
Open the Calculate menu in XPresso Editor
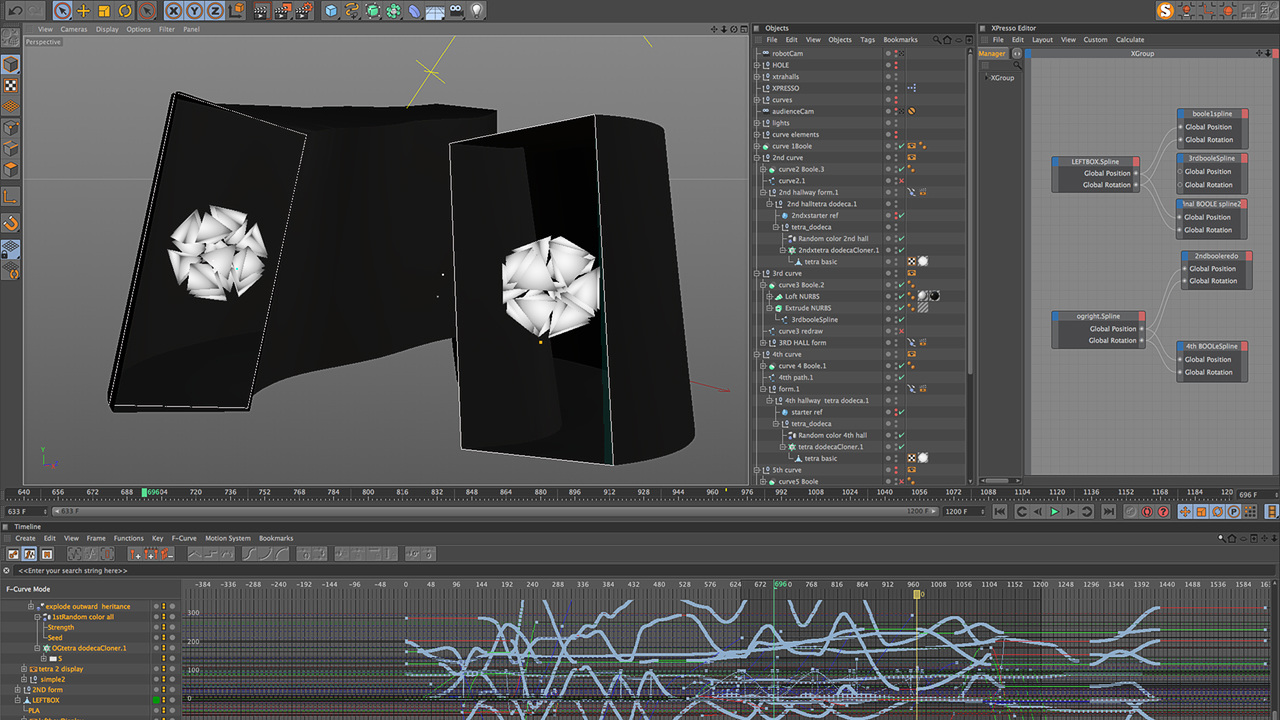1130,40
